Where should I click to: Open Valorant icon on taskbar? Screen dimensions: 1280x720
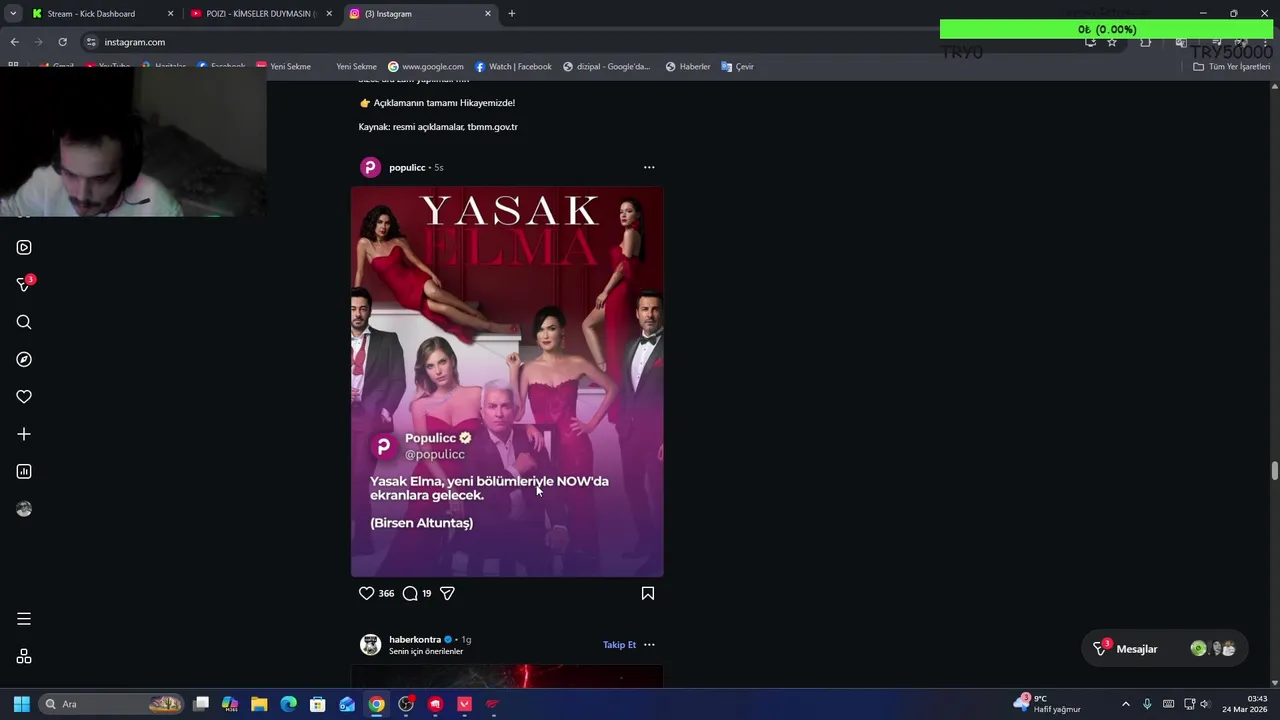[x=464, y=704]
